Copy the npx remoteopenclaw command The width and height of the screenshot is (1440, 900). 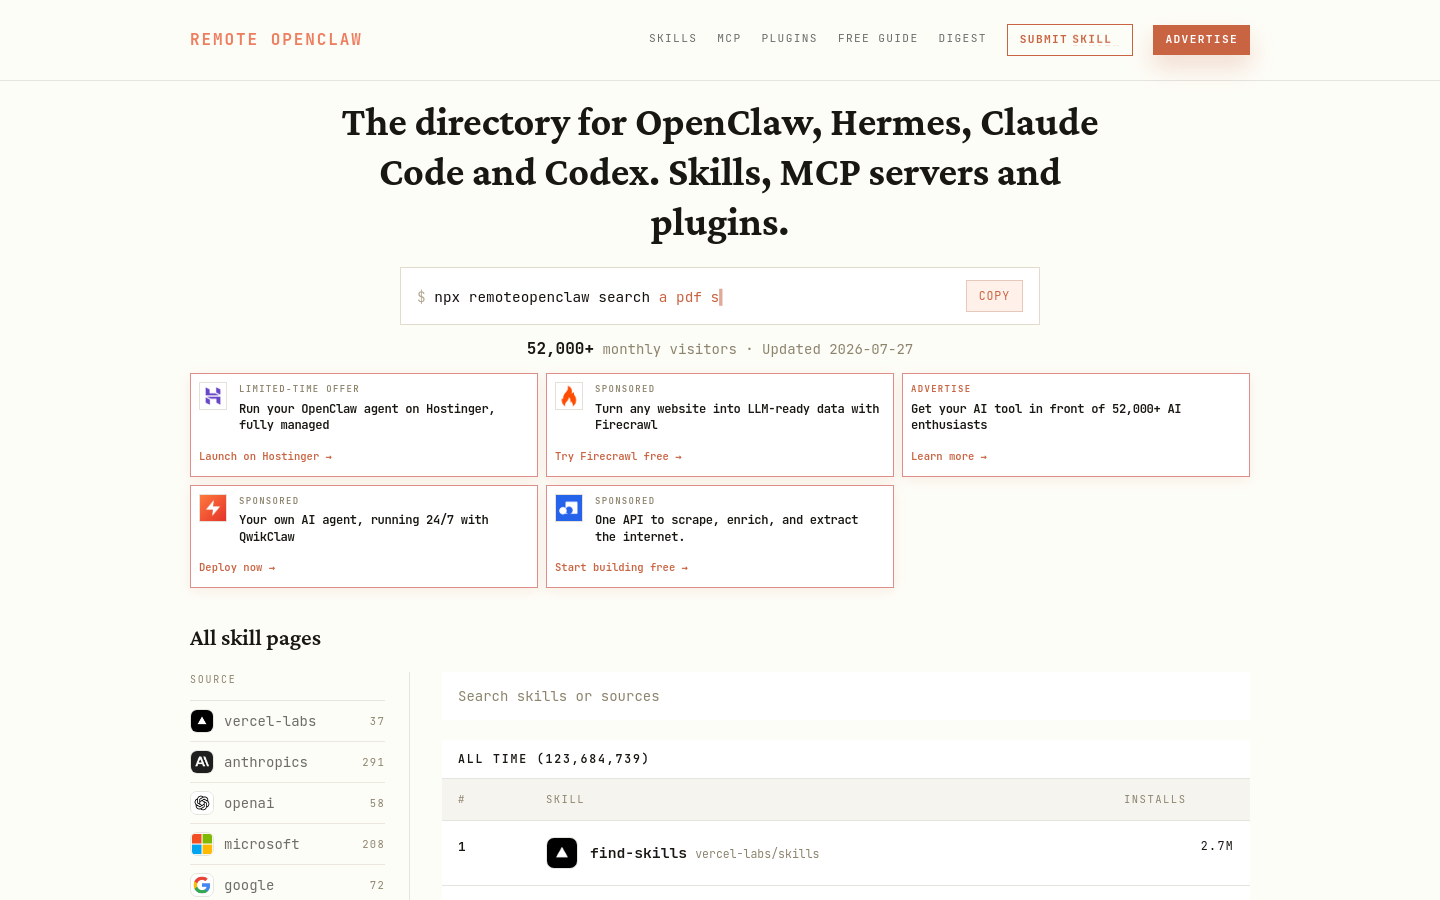tap(994, 296)
